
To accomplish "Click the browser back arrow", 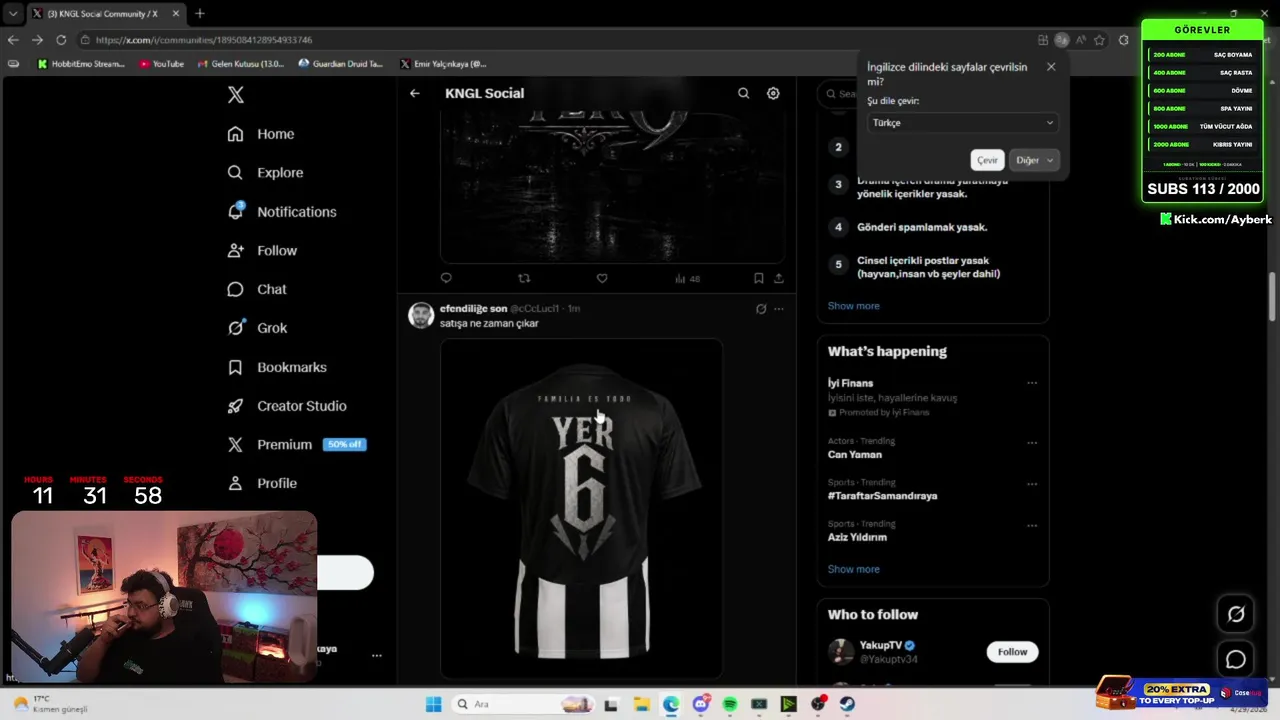I will (x=13, y=40).
